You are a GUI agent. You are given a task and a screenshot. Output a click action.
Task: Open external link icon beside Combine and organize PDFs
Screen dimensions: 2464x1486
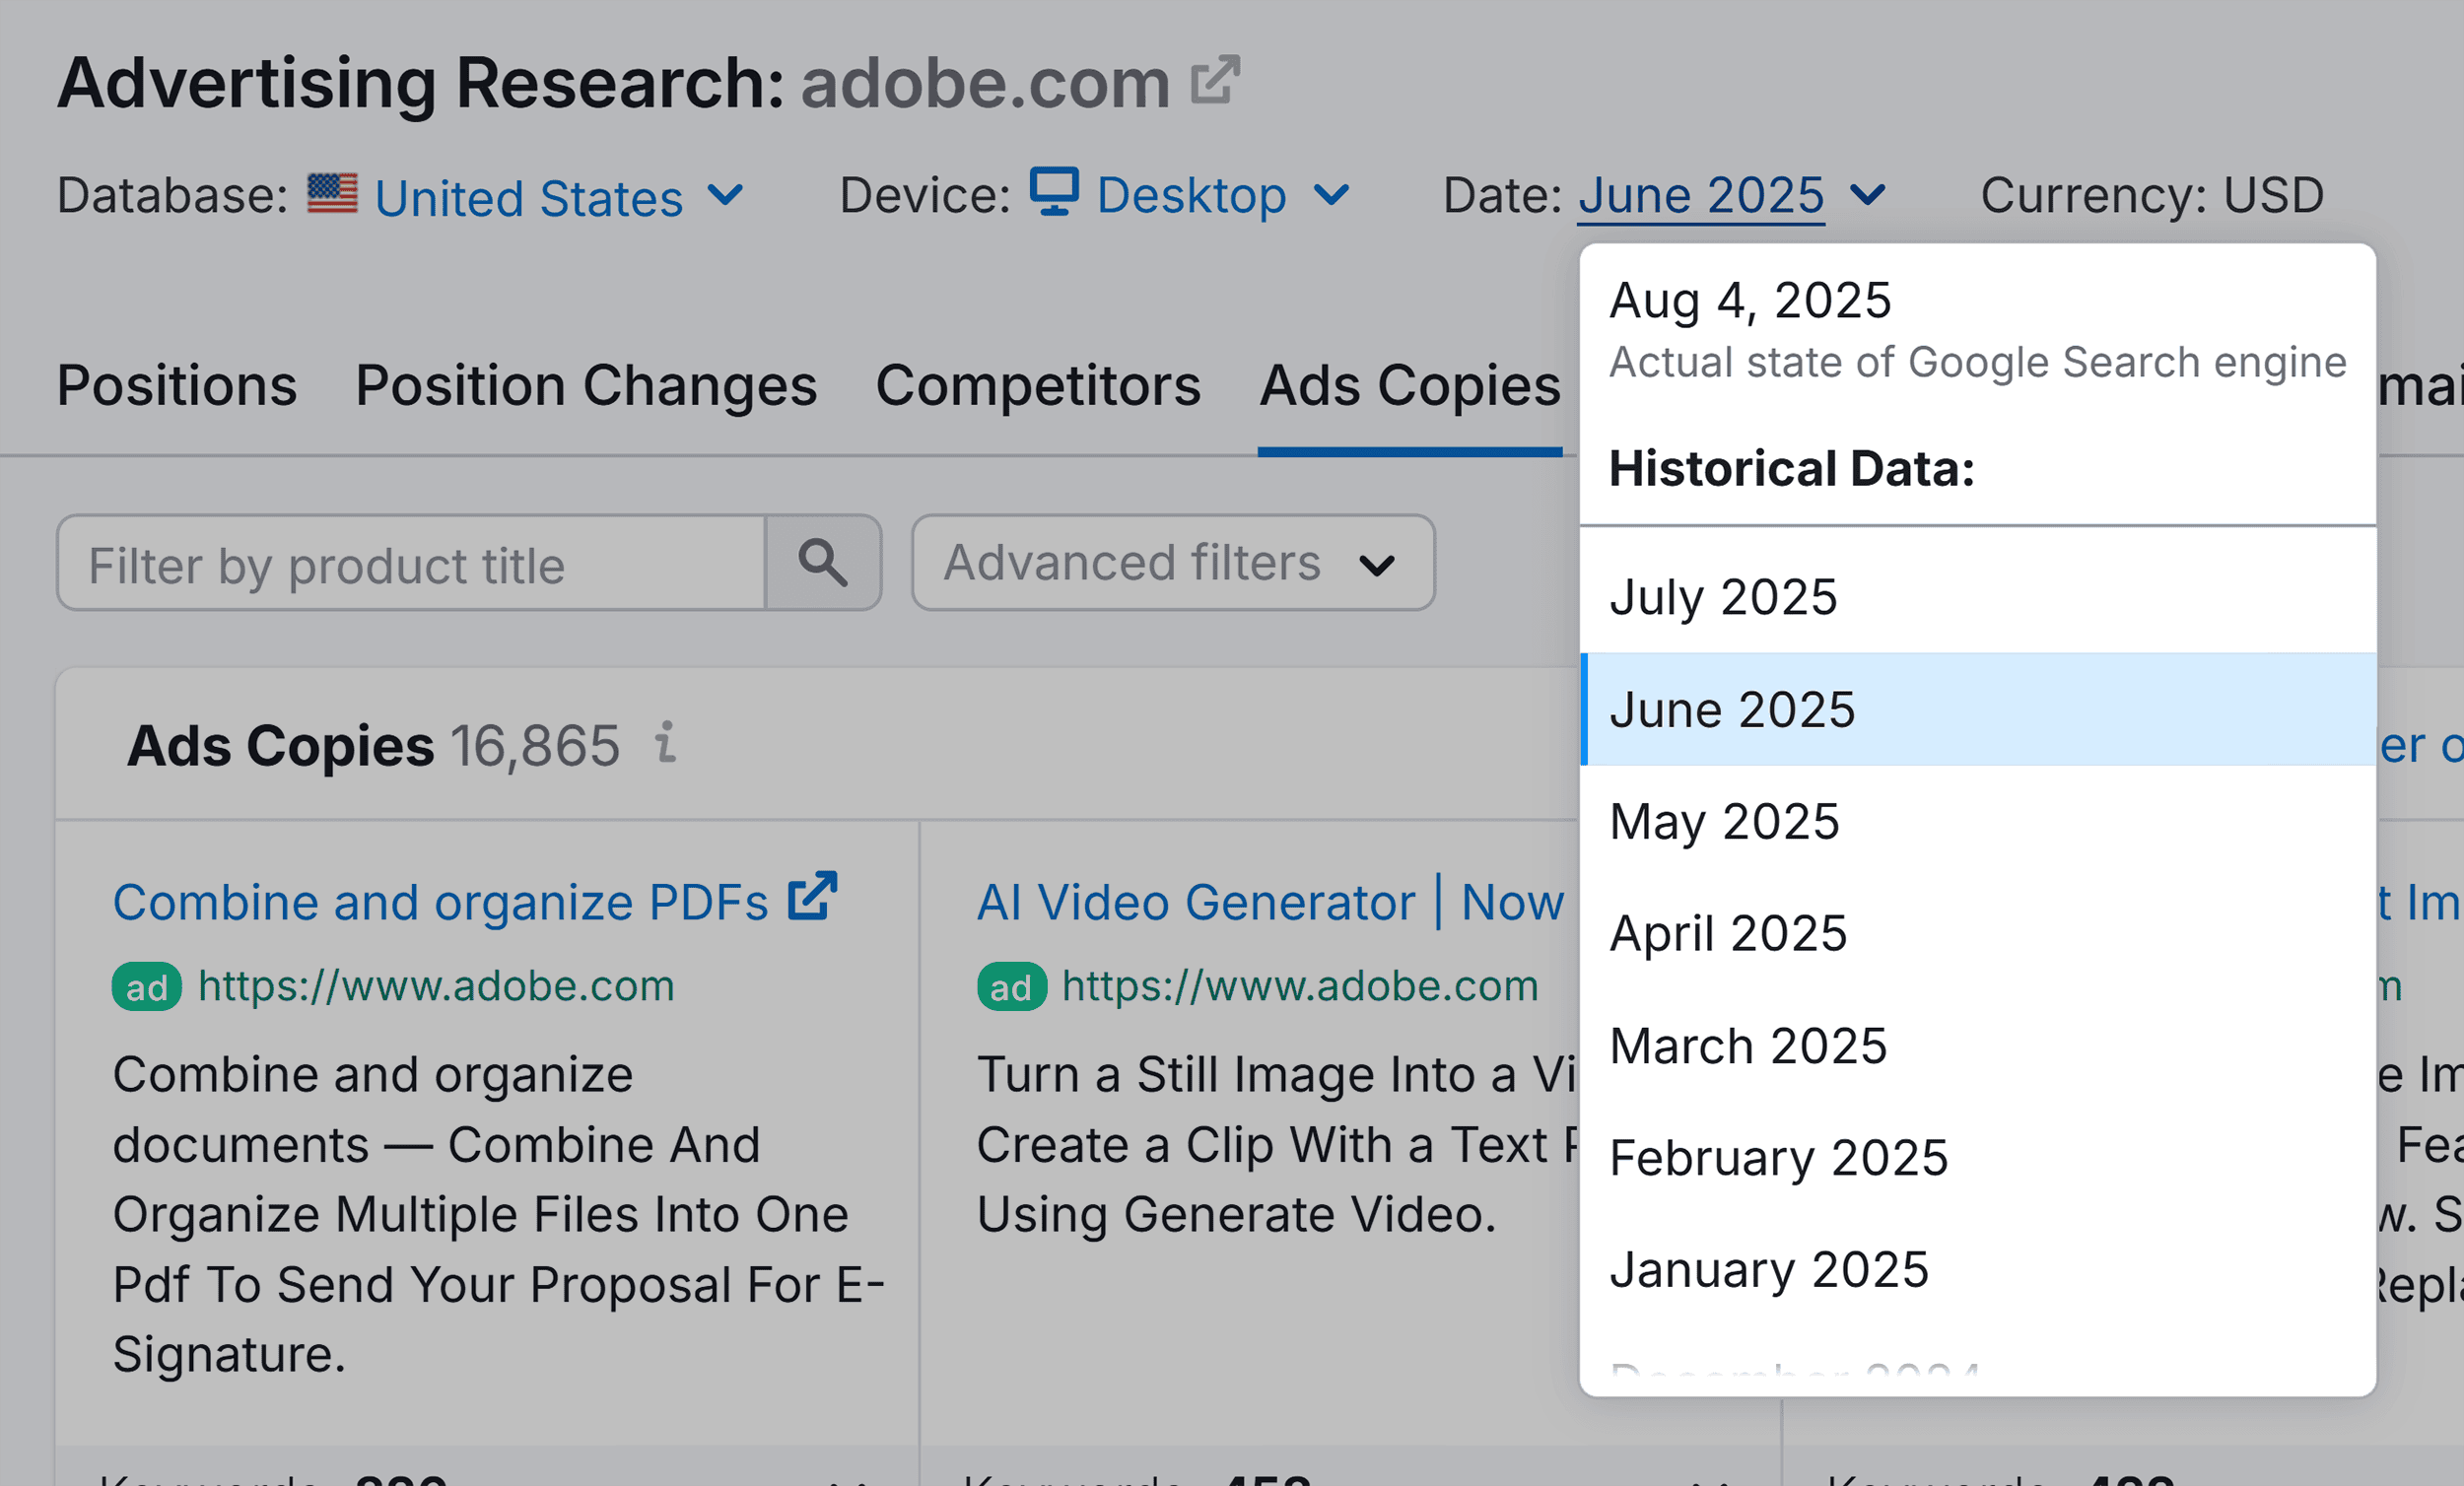pyautogui.click(x=812, y=896)
